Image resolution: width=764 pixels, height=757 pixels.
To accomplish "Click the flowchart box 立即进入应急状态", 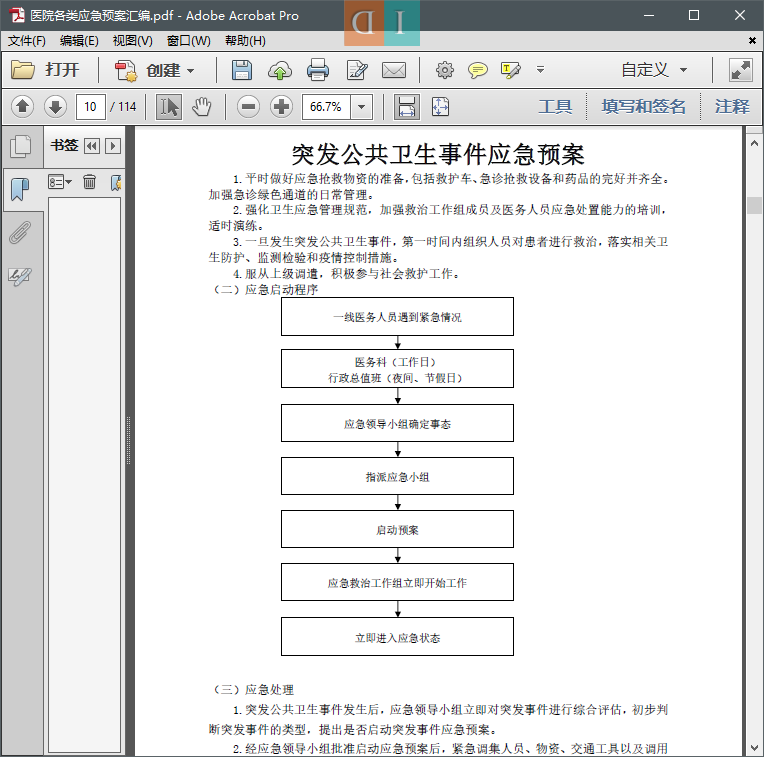I will tap(397, 637).
